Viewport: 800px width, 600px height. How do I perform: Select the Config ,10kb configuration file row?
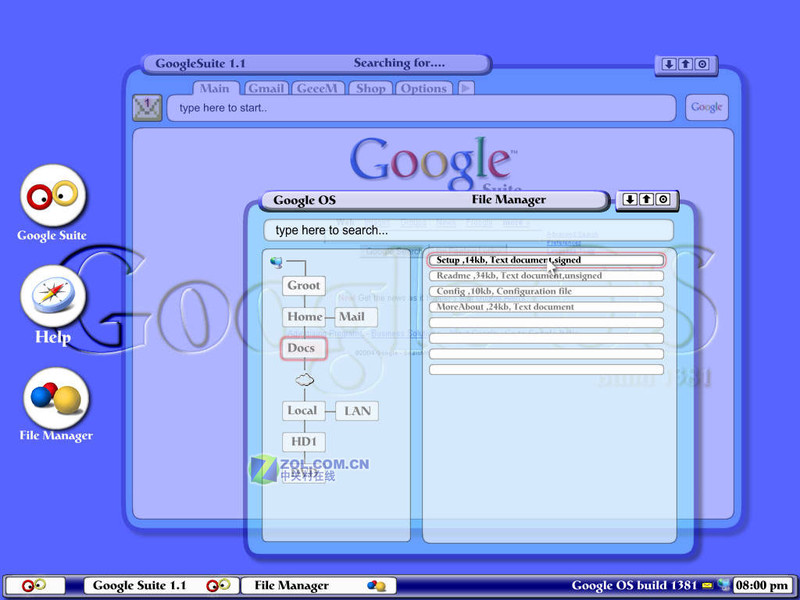click(x=546, y=291)
